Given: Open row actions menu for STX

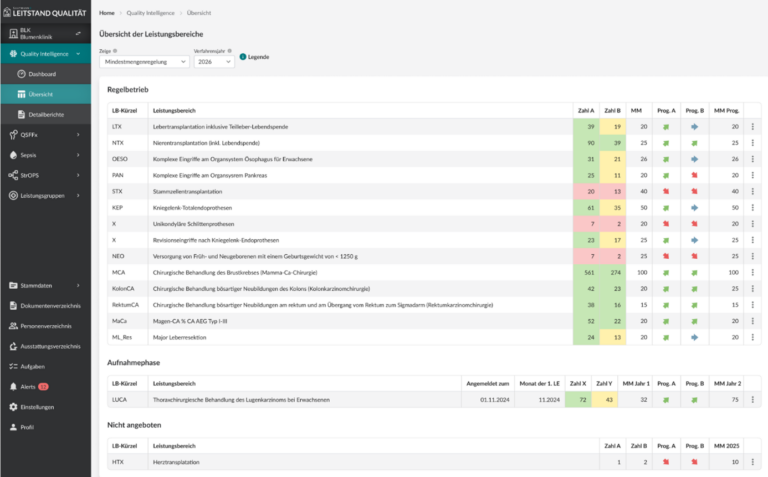Looking at the screenshot, I should (x=752, y=191).
